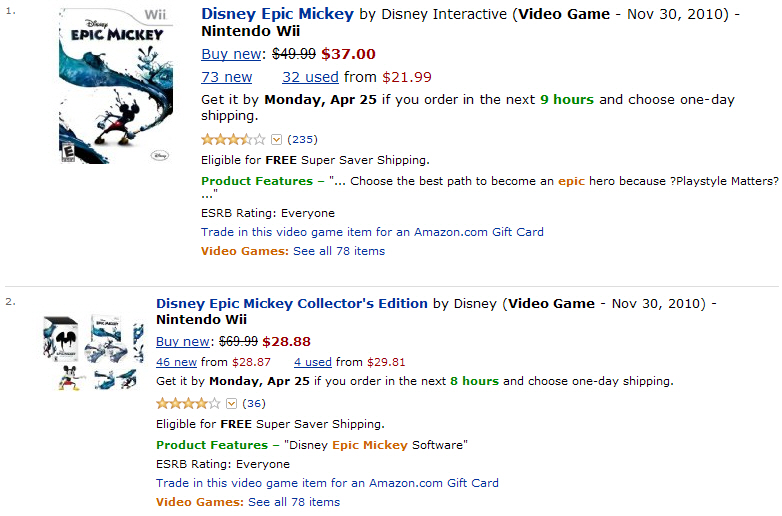Open the 235 customer reviews count
This screenshot has width=782, height=516.
pyautogui.click(x=302, y=140)
